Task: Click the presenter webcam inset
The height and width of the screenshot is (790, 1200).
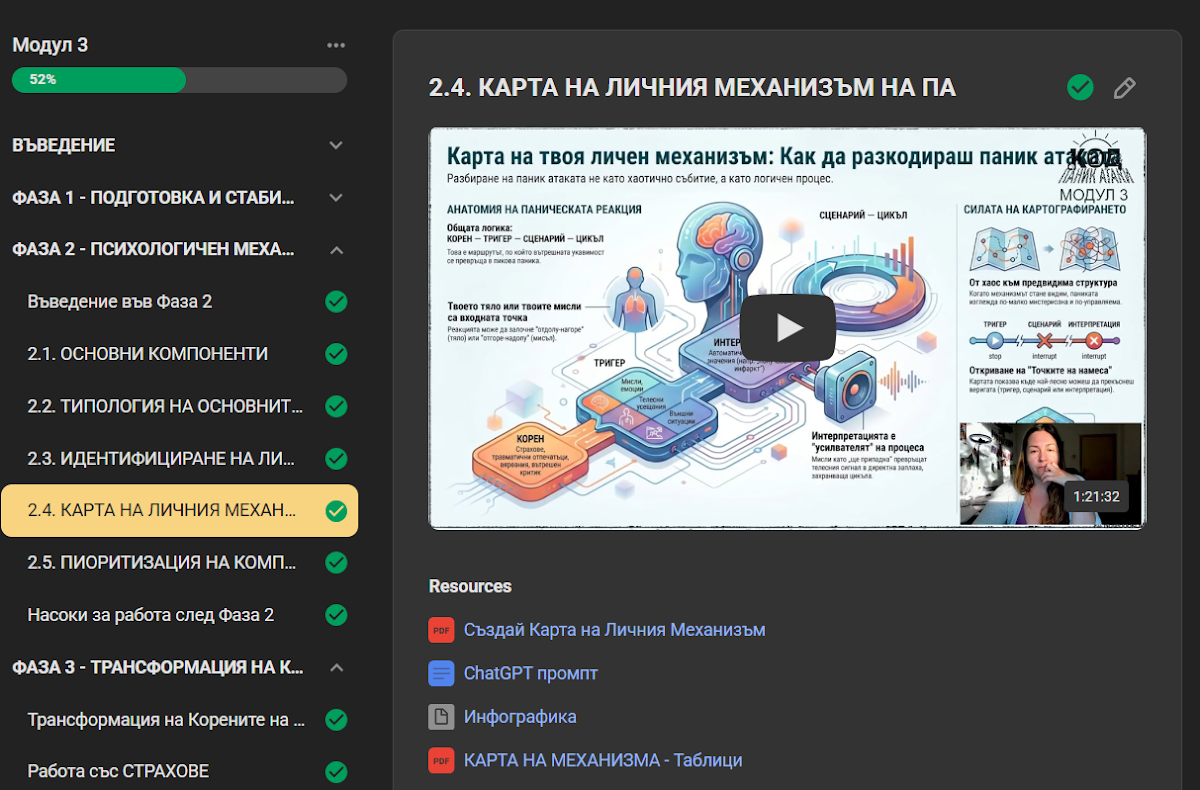Action: coord(1050,474)
